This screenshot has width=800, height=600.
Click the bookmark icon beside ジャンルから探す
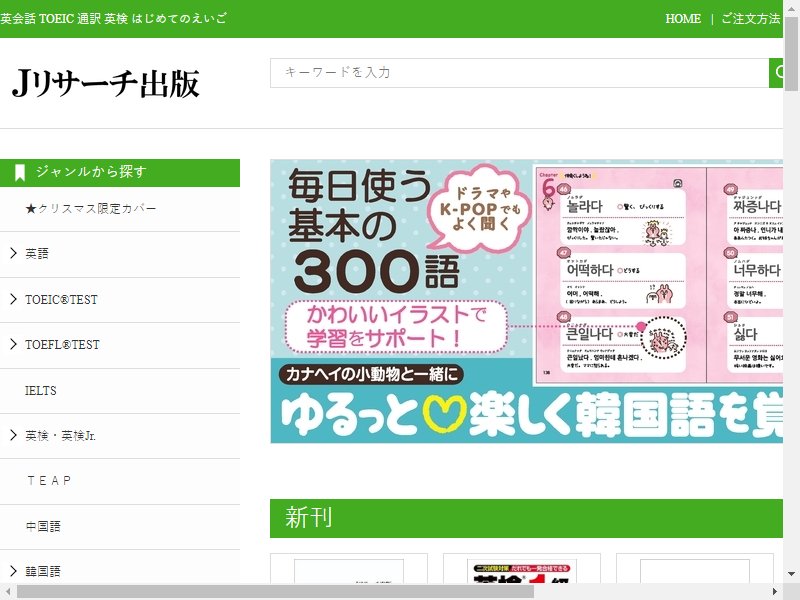coord(20,172)
